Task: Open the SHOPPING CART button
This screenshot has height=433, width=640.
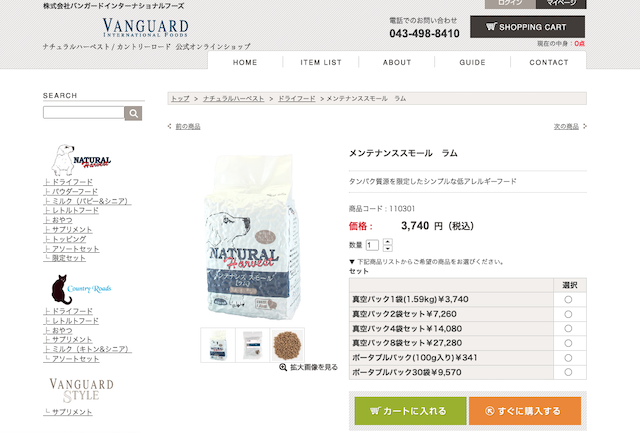Action: (x=527, y=27)
